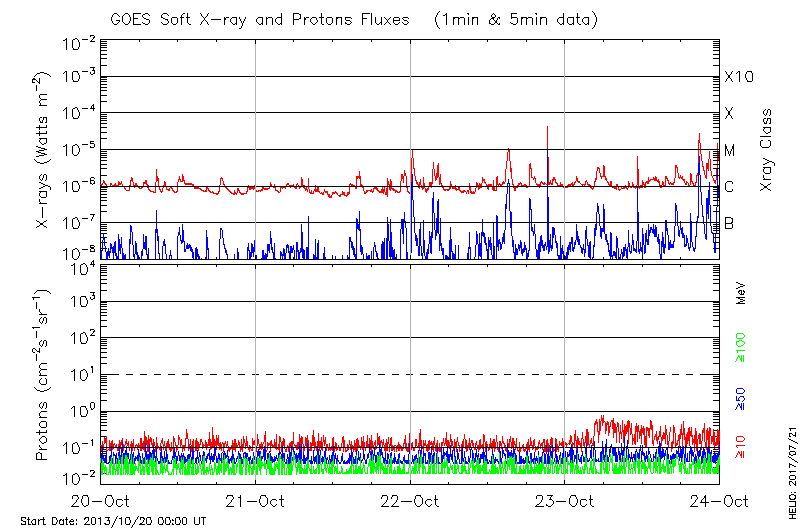Select the M class label
Image resolution: width=800 pixels, height=530 pixels.
click(x=730, y=151)
